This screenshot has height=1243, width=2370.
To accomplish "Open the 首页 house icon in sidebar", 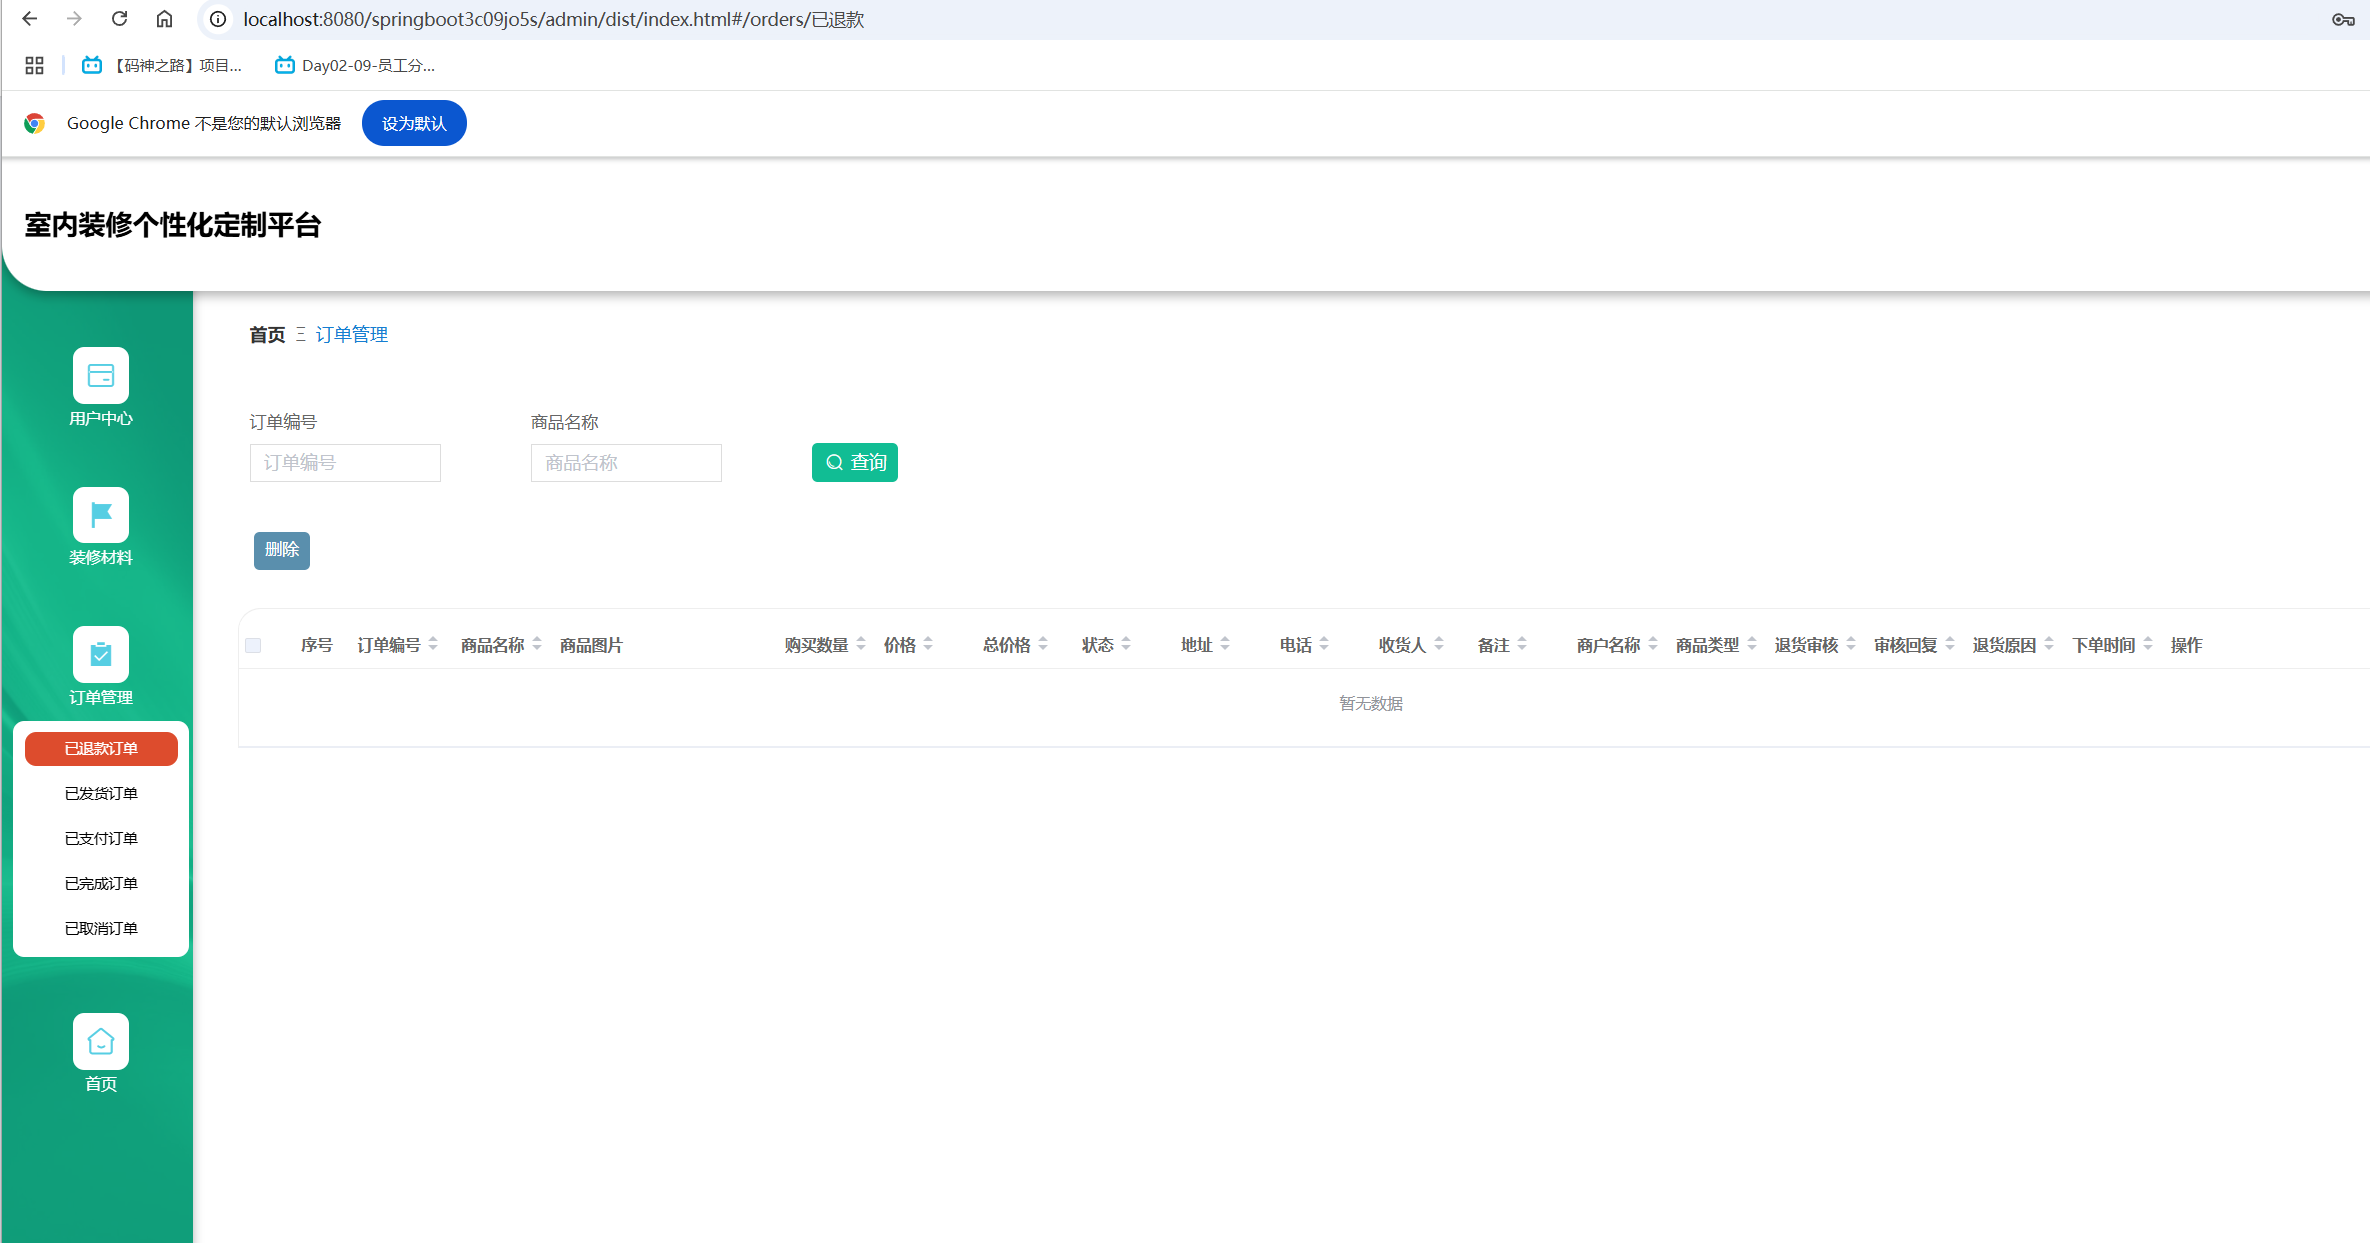I will pos(101,1041).
